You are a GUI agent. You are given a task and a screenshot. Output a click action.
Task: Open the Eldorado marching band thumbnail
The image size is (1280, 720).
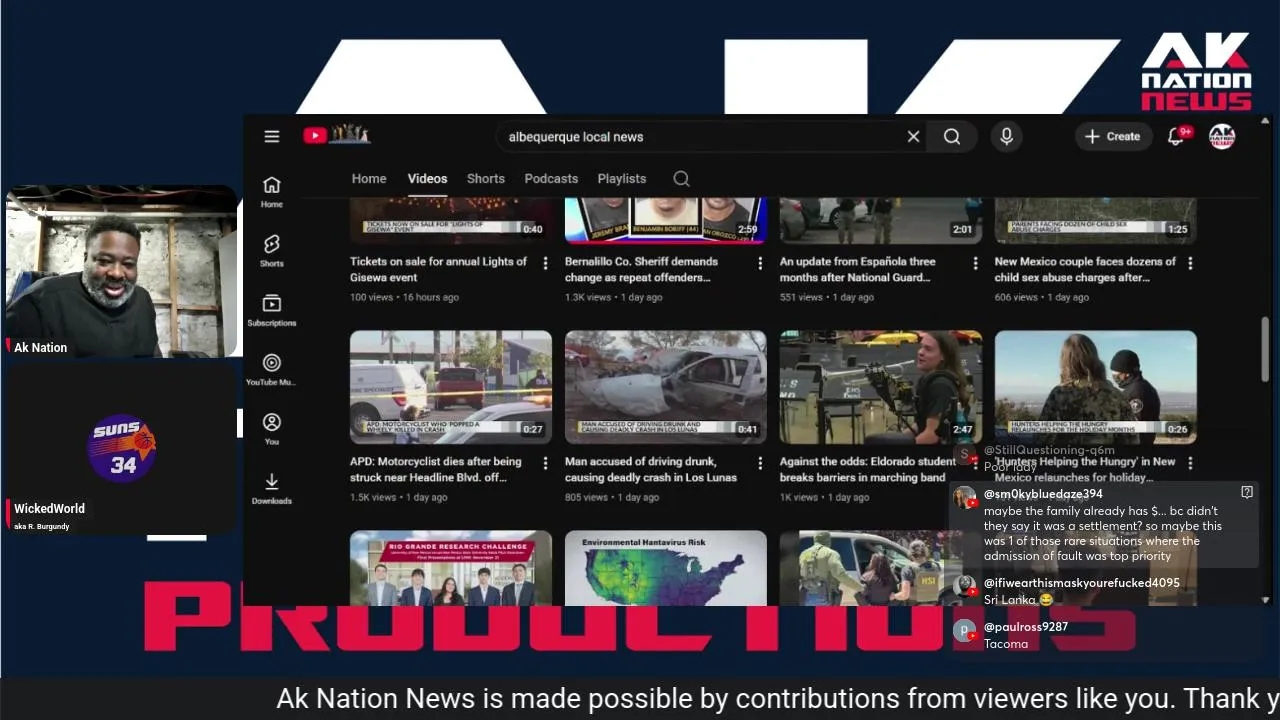[881, 387]
